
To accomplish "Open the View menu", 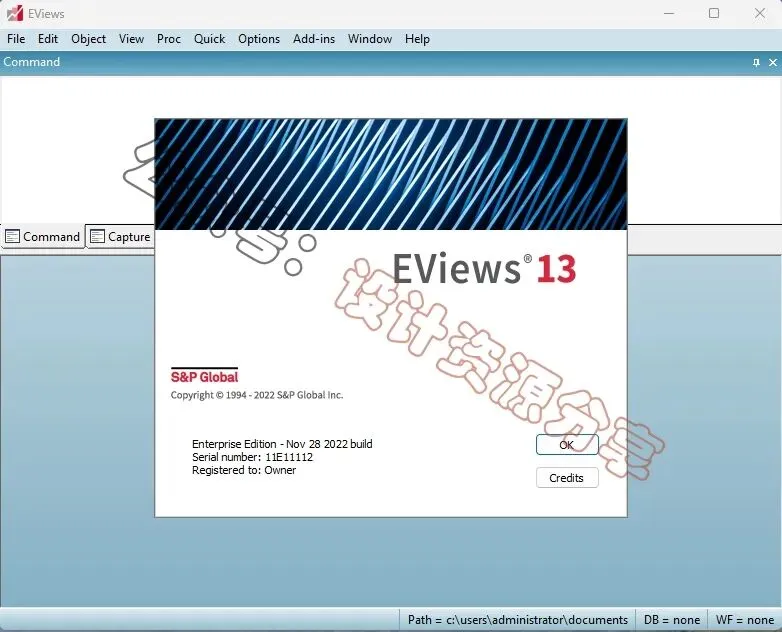I will (131, 39).
